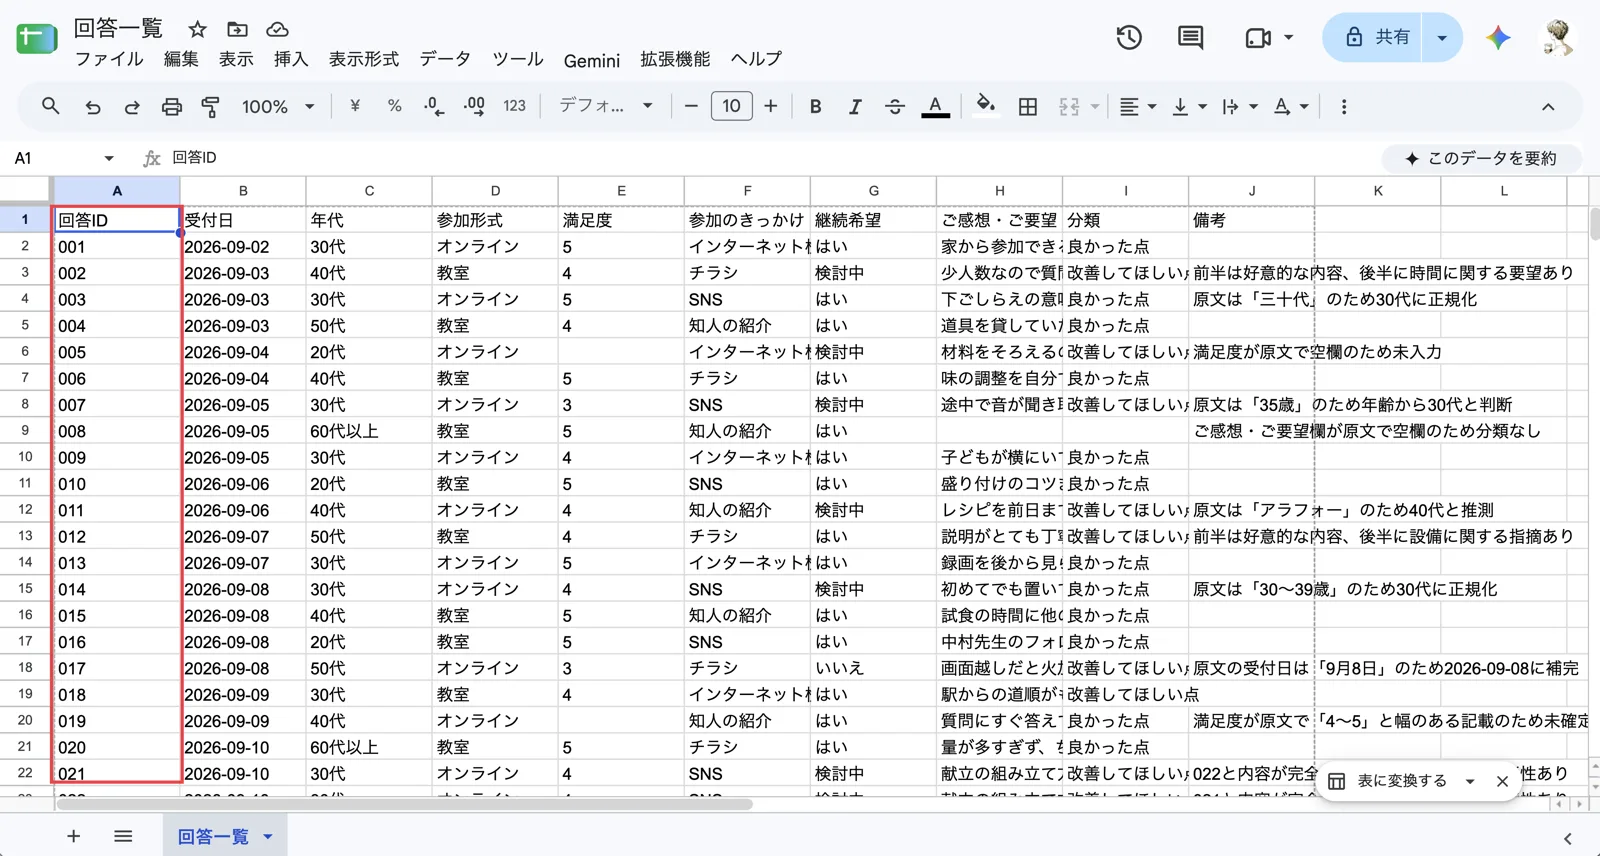
Task: Open the Gemini sparkle icon
Action: tap(1498, 38)
